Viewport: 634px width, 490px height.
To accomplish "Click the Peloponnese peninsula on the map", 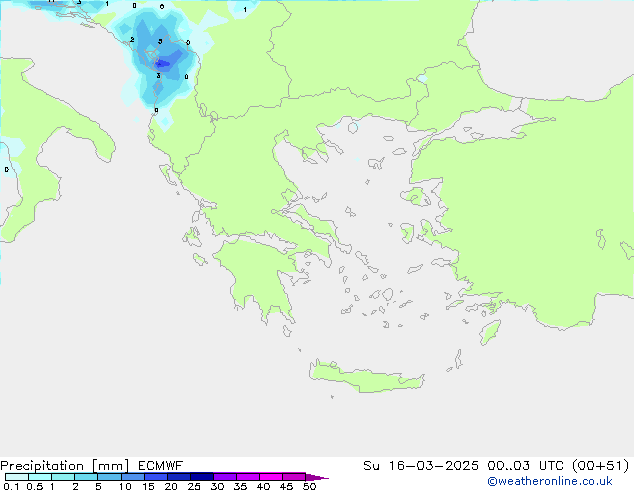I will click(259, 275).
